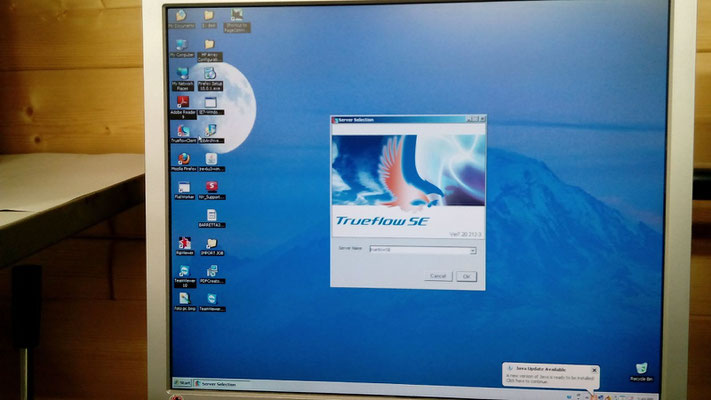Screen dimensions: 711x400
Task: Open the Recycle Bin
Action: pos(642,372)
